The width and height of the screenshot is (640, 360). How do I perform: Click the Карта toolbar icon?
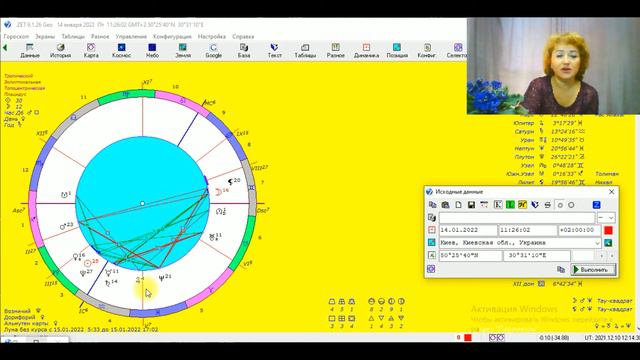(91, 51)
